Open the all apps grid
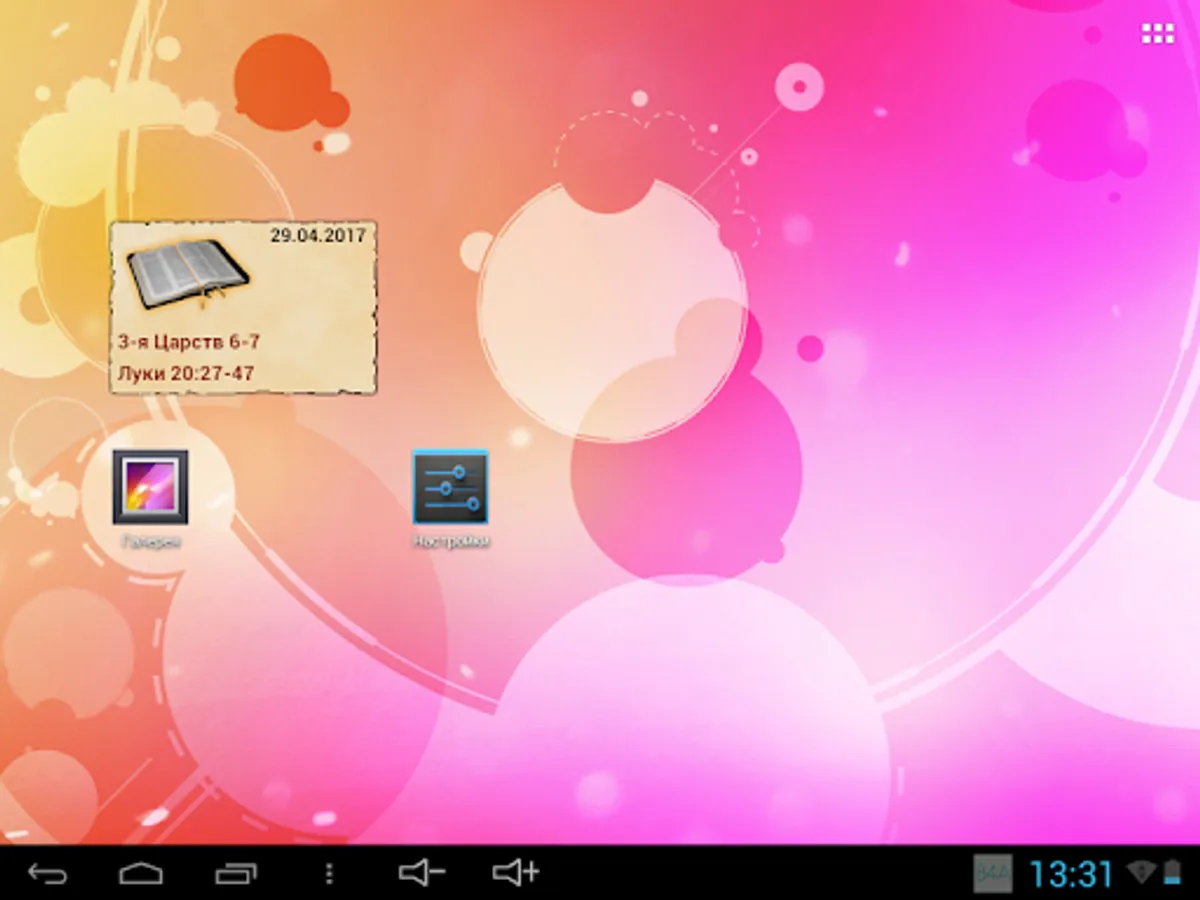The width and height of the screenshot is (1200, 900). click(x=1157, y=34)
